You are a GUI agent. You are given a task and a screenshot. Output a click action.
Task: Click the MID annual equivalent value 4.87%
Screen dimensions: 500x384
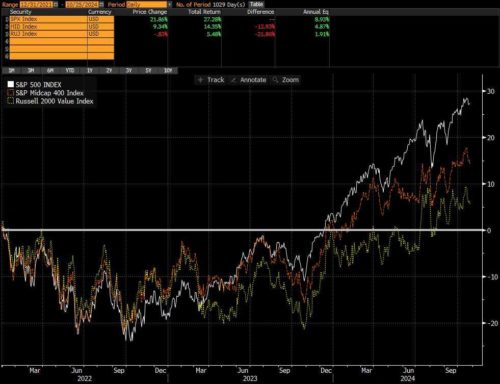322,27
